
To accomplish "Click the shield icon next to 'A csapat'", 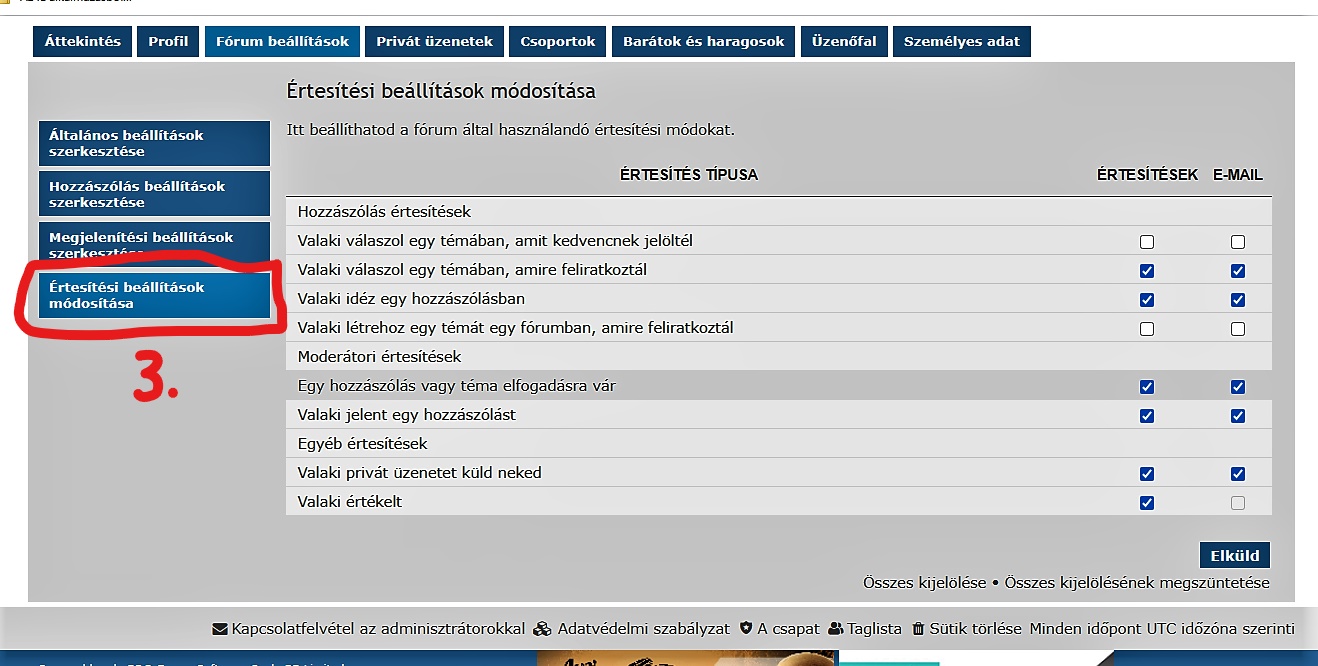I will click(745, 629).
